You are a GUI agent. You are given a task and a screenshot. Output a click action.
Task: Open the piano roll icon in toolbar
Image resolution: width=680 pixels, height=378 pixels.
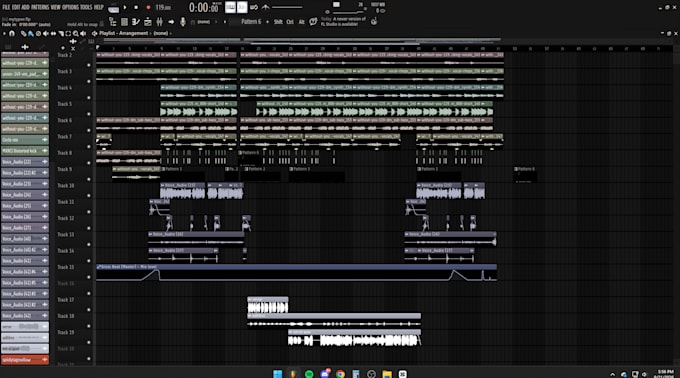click(x=136, y=22)
